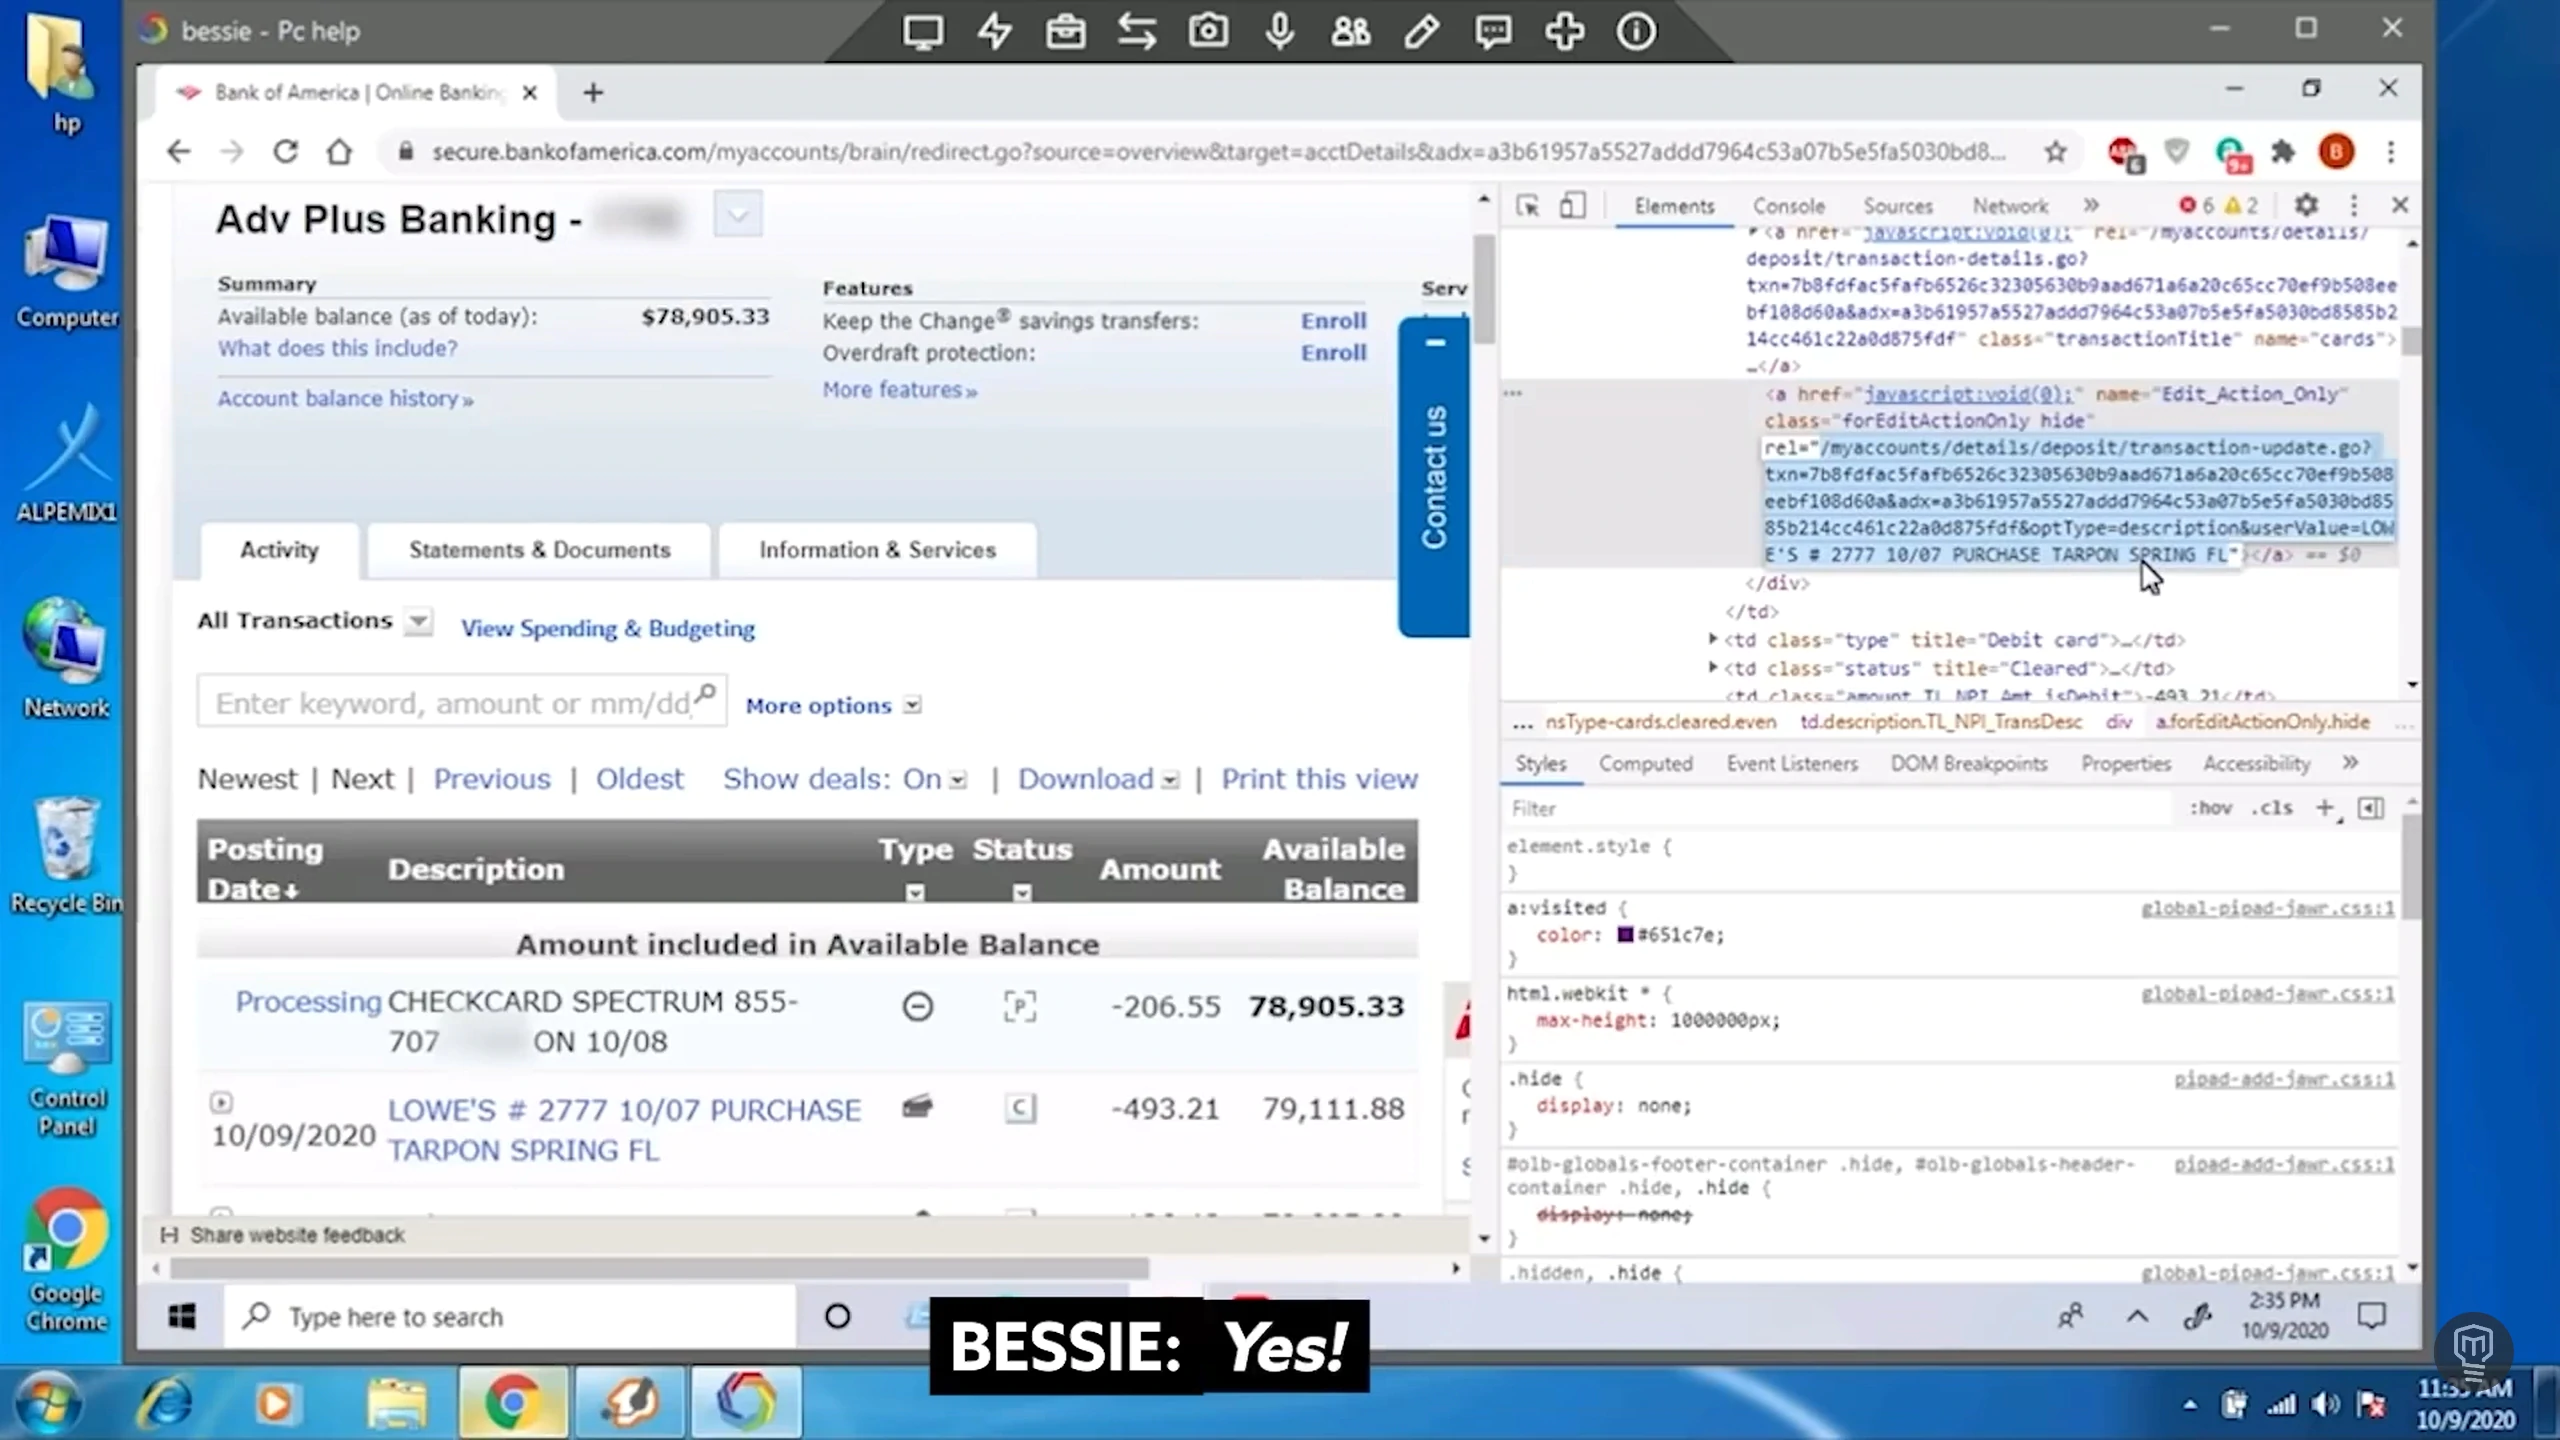
Task: Open the All Transactions dropdown
Action: click(x=419, y=621)
